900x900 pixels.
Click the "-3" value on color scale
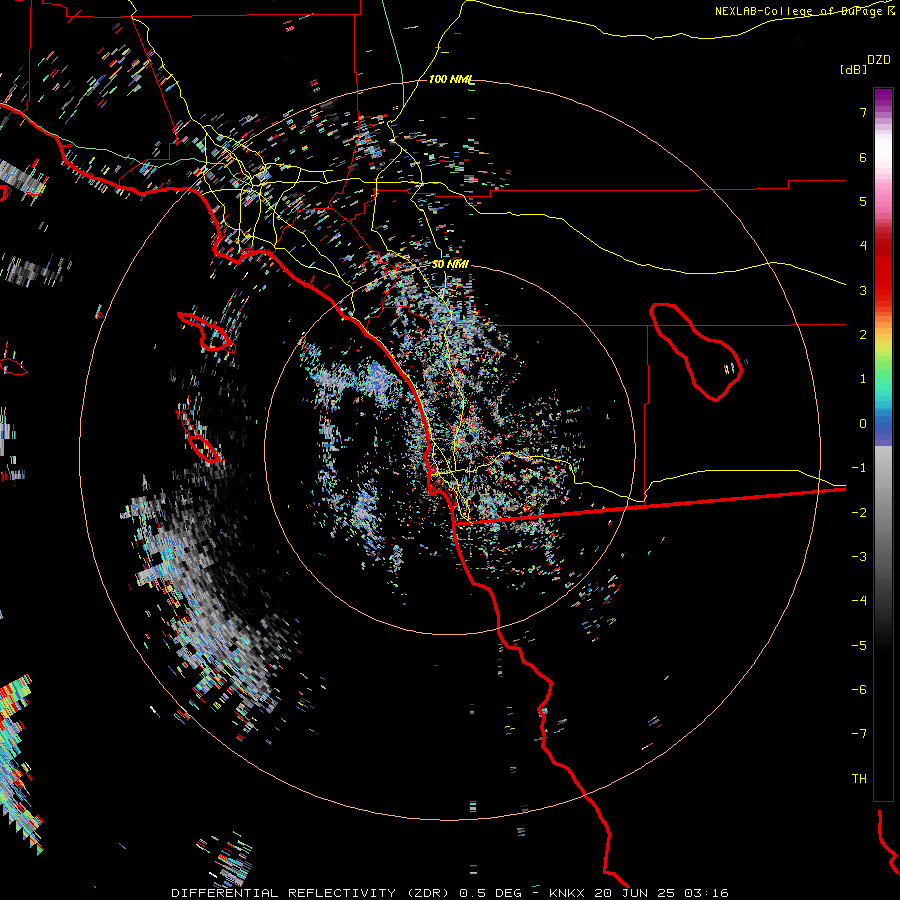[x=859, y=557]
